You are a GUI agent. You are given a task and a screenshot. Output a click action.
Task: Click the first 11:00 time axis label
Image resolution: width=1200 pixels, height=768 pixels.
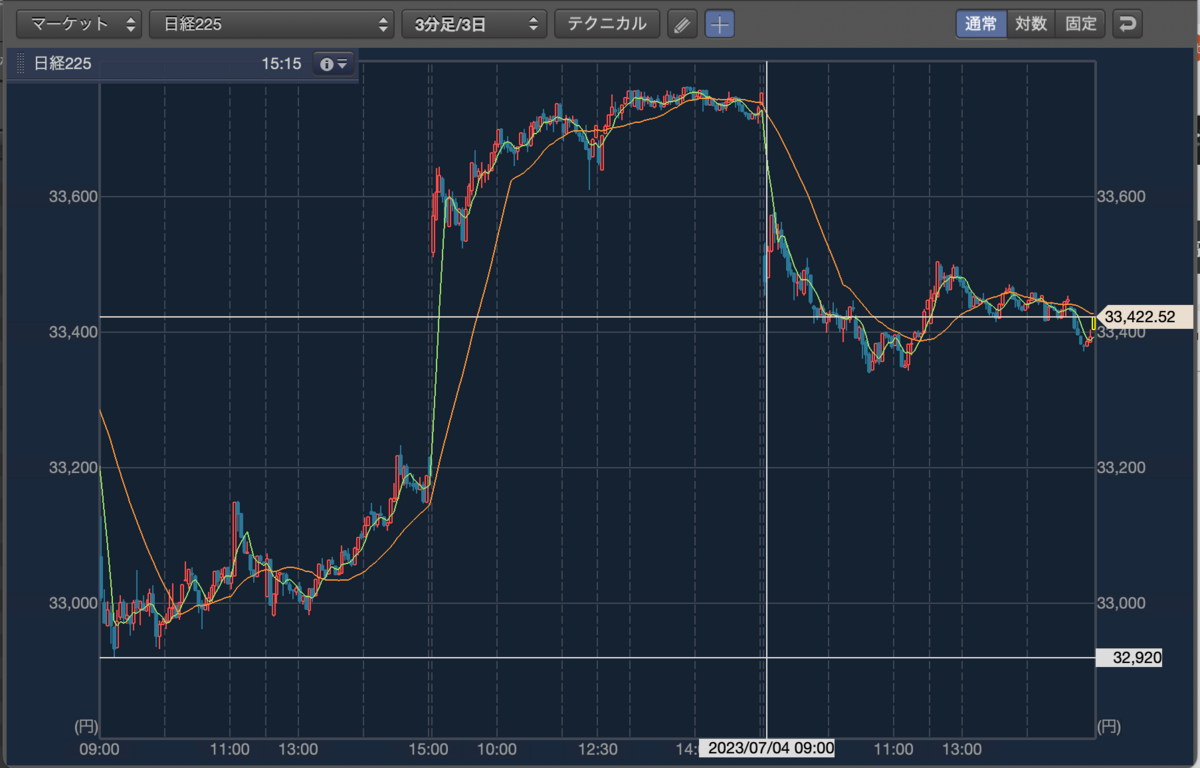(230, 749)
